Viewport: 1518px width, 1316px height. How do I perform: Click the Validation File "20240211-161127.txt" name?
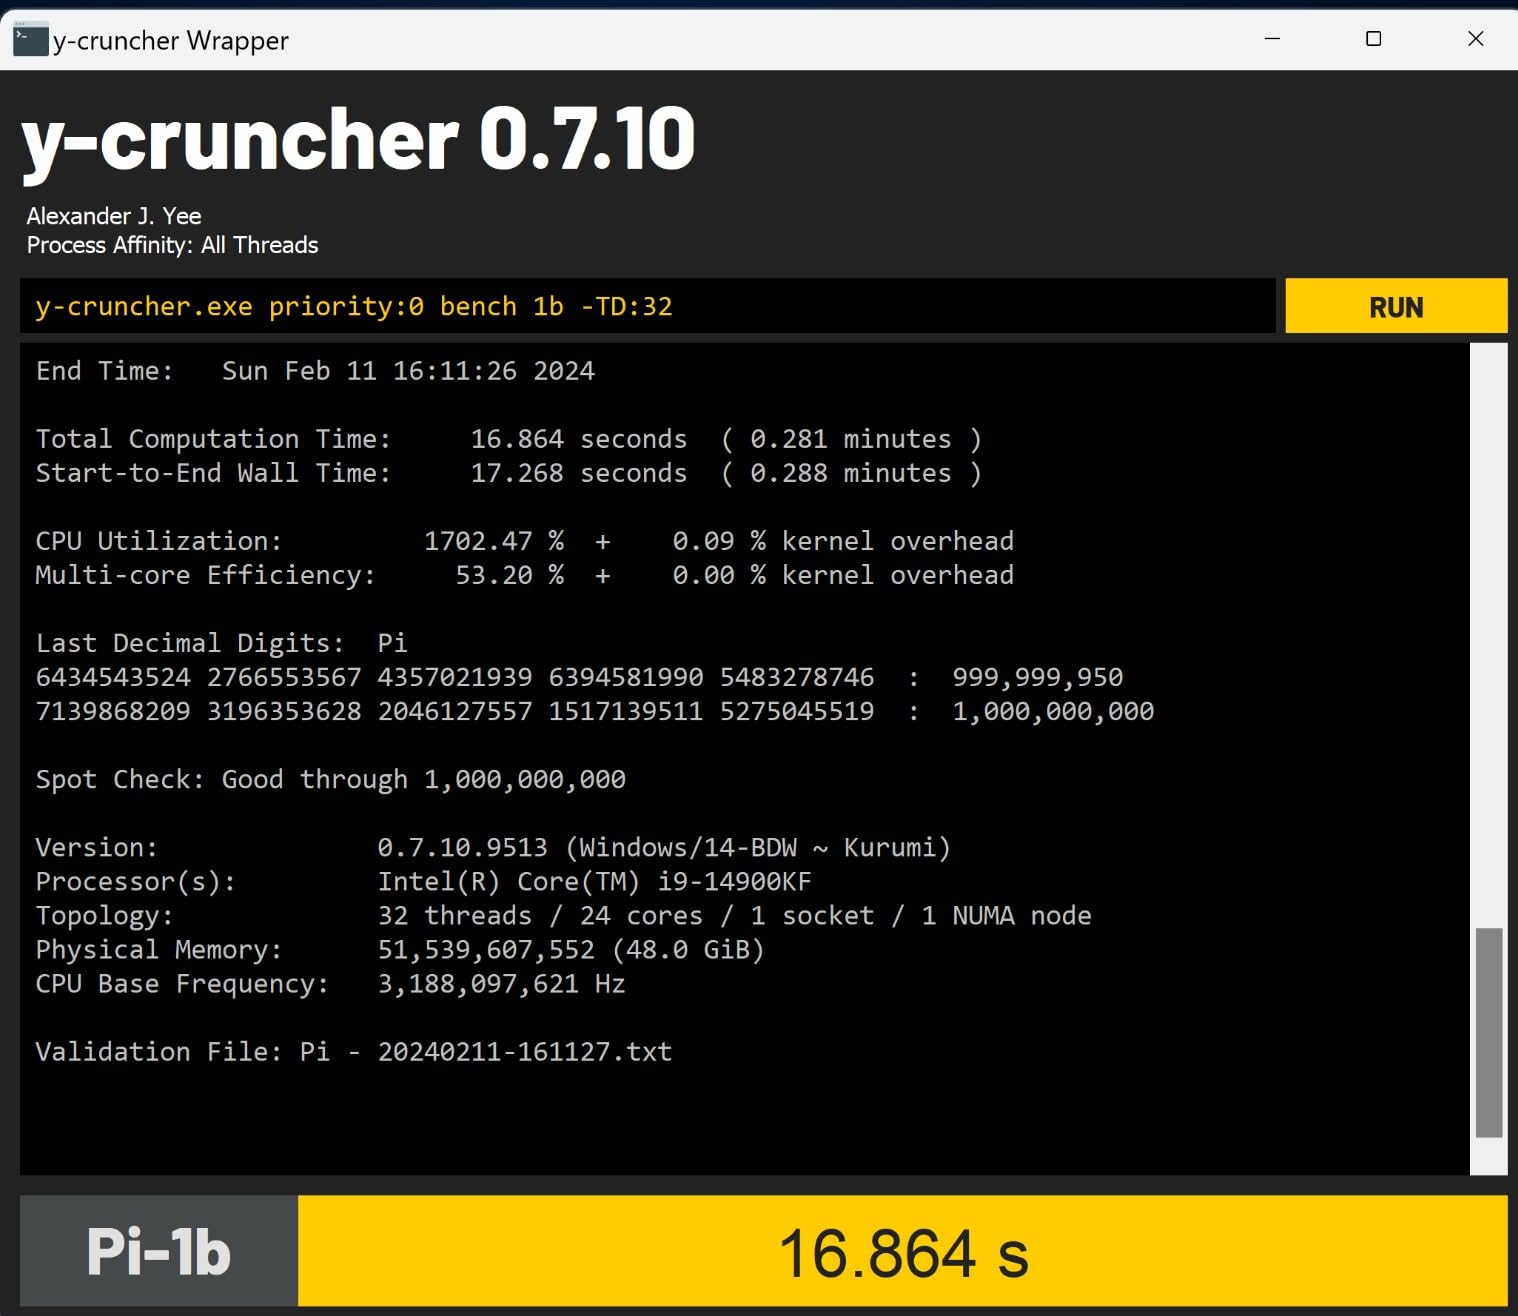tap(525, 1052)
